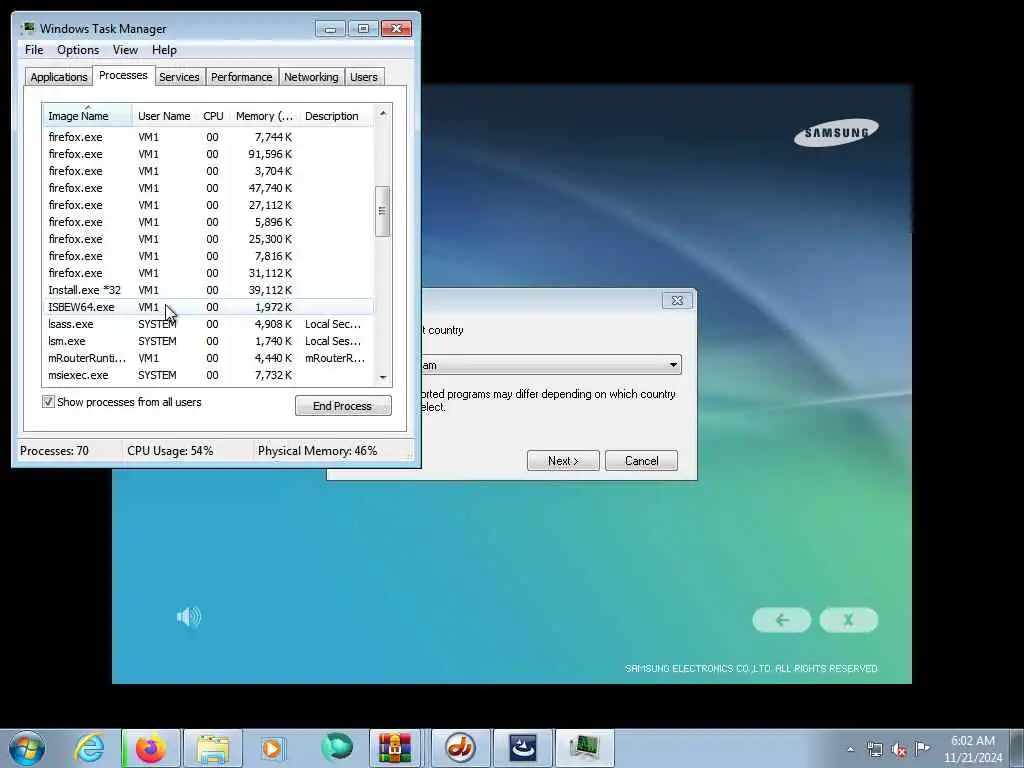
Task: Switch to the Performance tab
Action: pyautogui.click(x=242, y=77)
